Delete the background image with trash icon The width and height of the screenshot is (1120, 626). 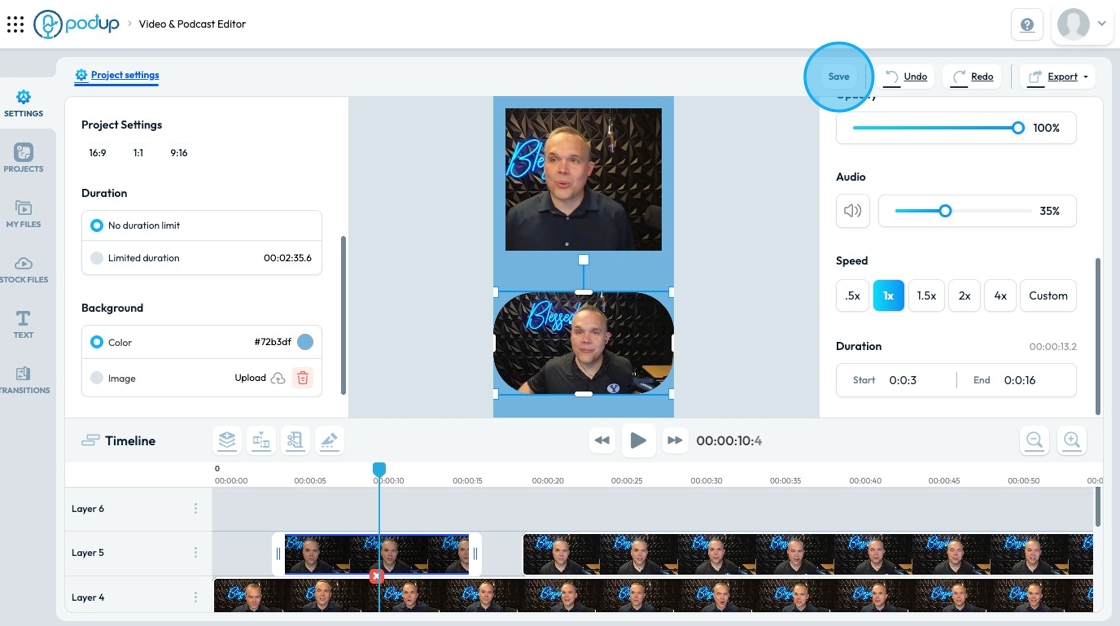(x=303, y=378)
